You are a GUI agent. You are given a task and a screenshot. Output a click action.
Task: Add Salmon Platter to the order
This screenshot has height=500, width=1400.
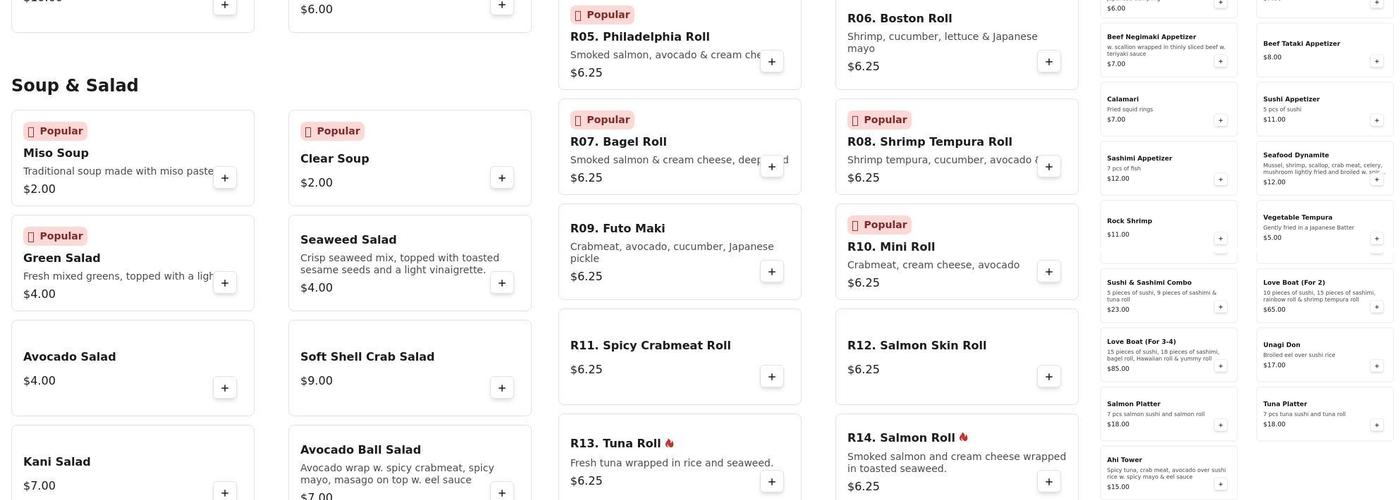1220,425
